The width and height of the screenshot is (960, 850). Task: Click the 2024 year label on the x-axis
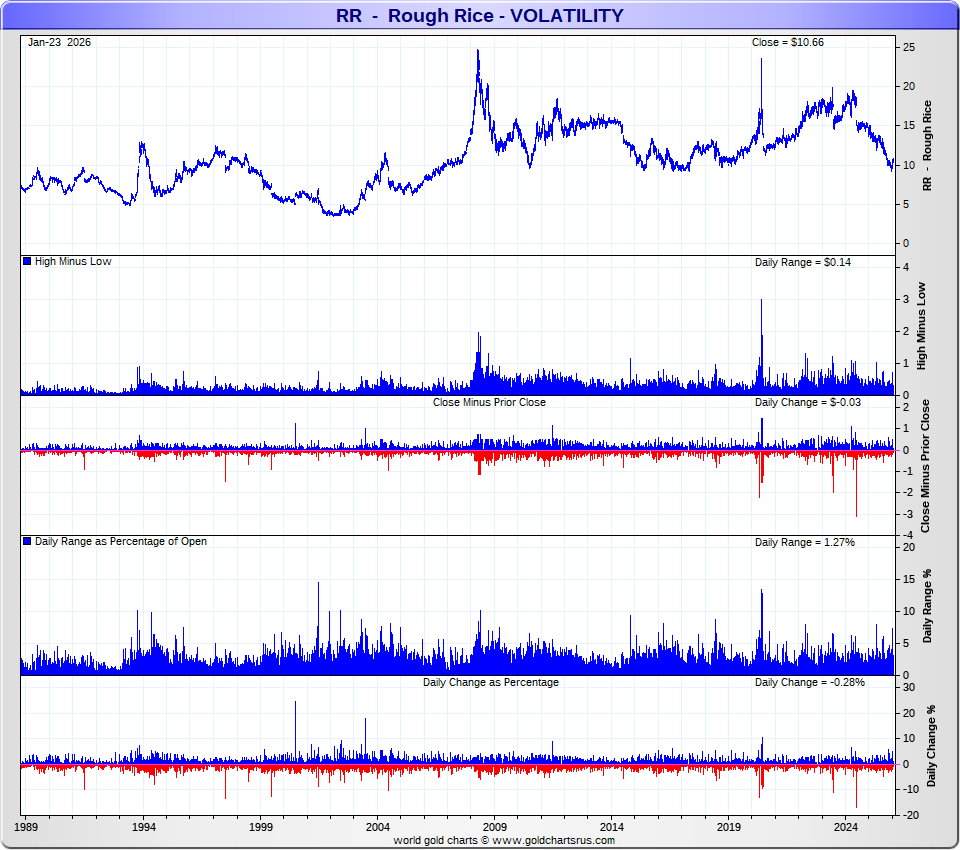[846, 828]
